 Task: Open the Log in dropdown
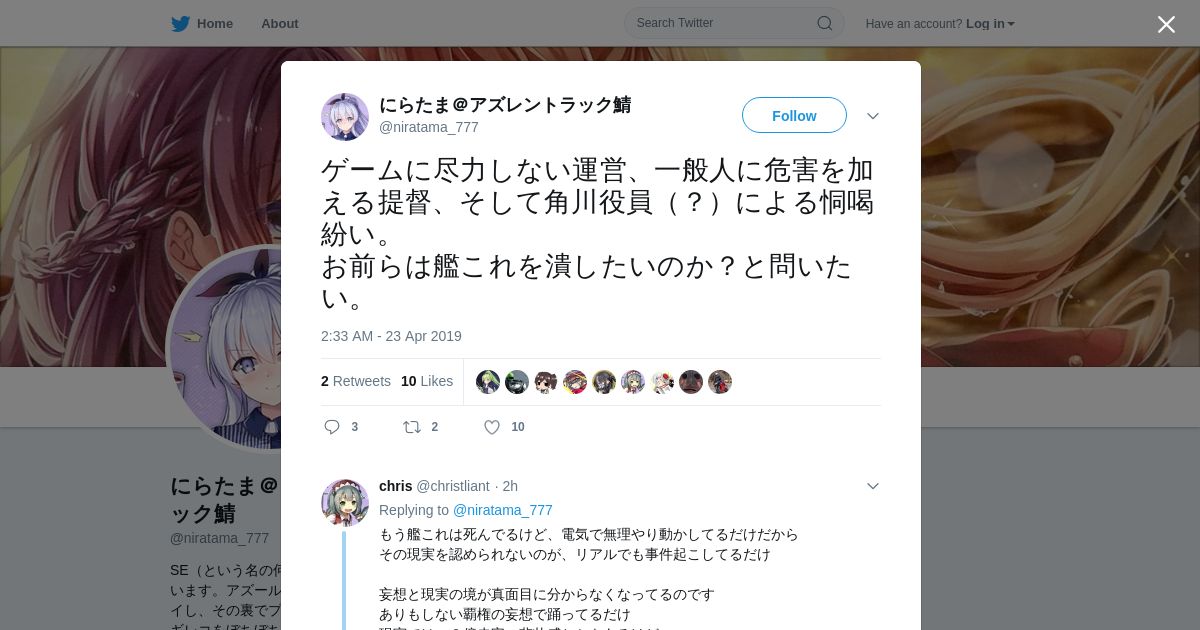[x=990, y=24]
